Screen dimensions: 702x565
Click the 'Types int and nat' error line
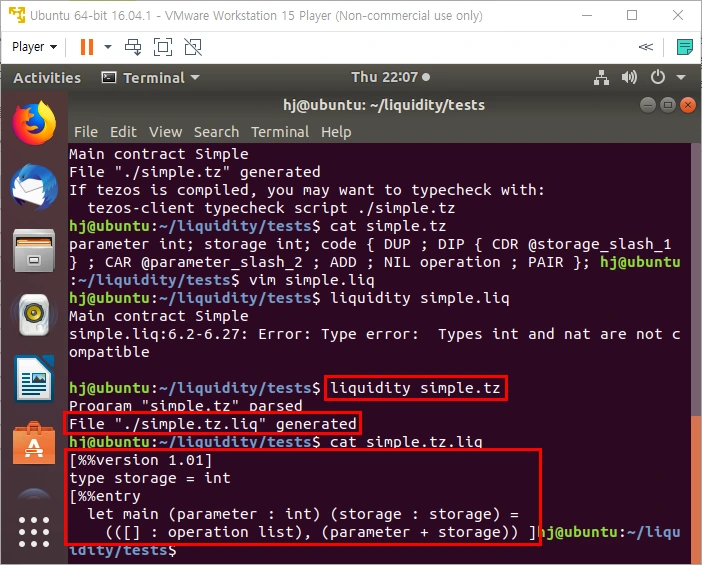coord(374,334)
